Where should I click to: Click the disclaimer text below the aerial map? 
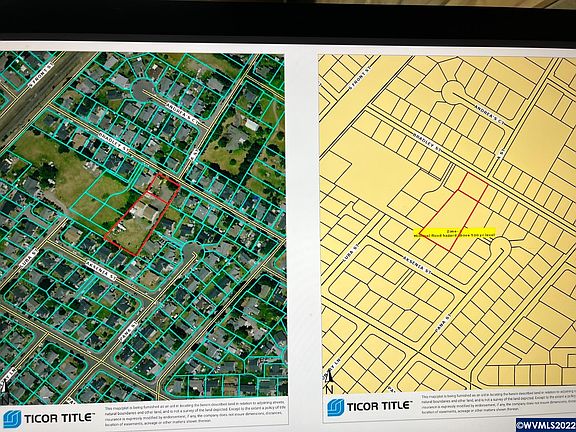pyautogui.click(x=195, y=414)
